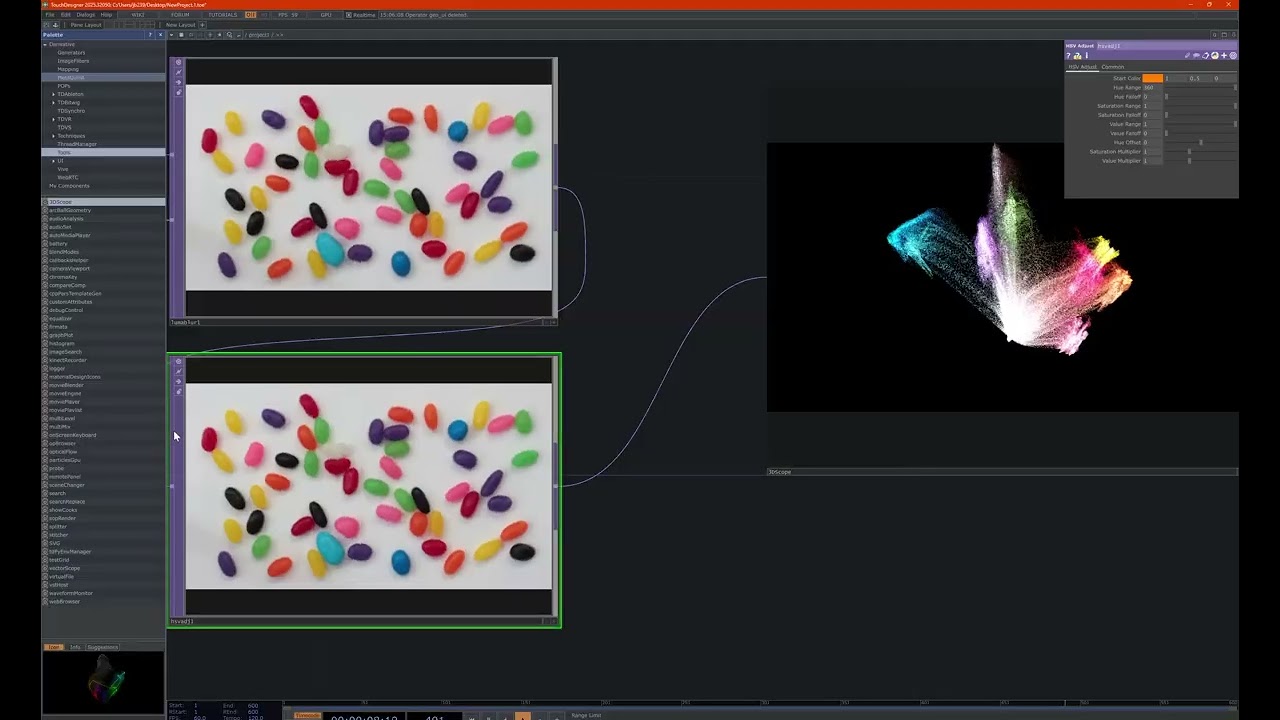Expand the Techniques folder
Screen dimensions: 1280x720
tap(53, 135)
